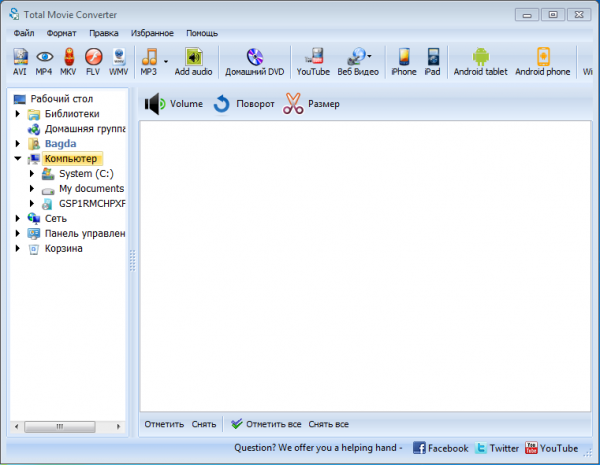This screenshot has height=465, width=600.
Task: Open the Файл menu
Action: (24, 33)
